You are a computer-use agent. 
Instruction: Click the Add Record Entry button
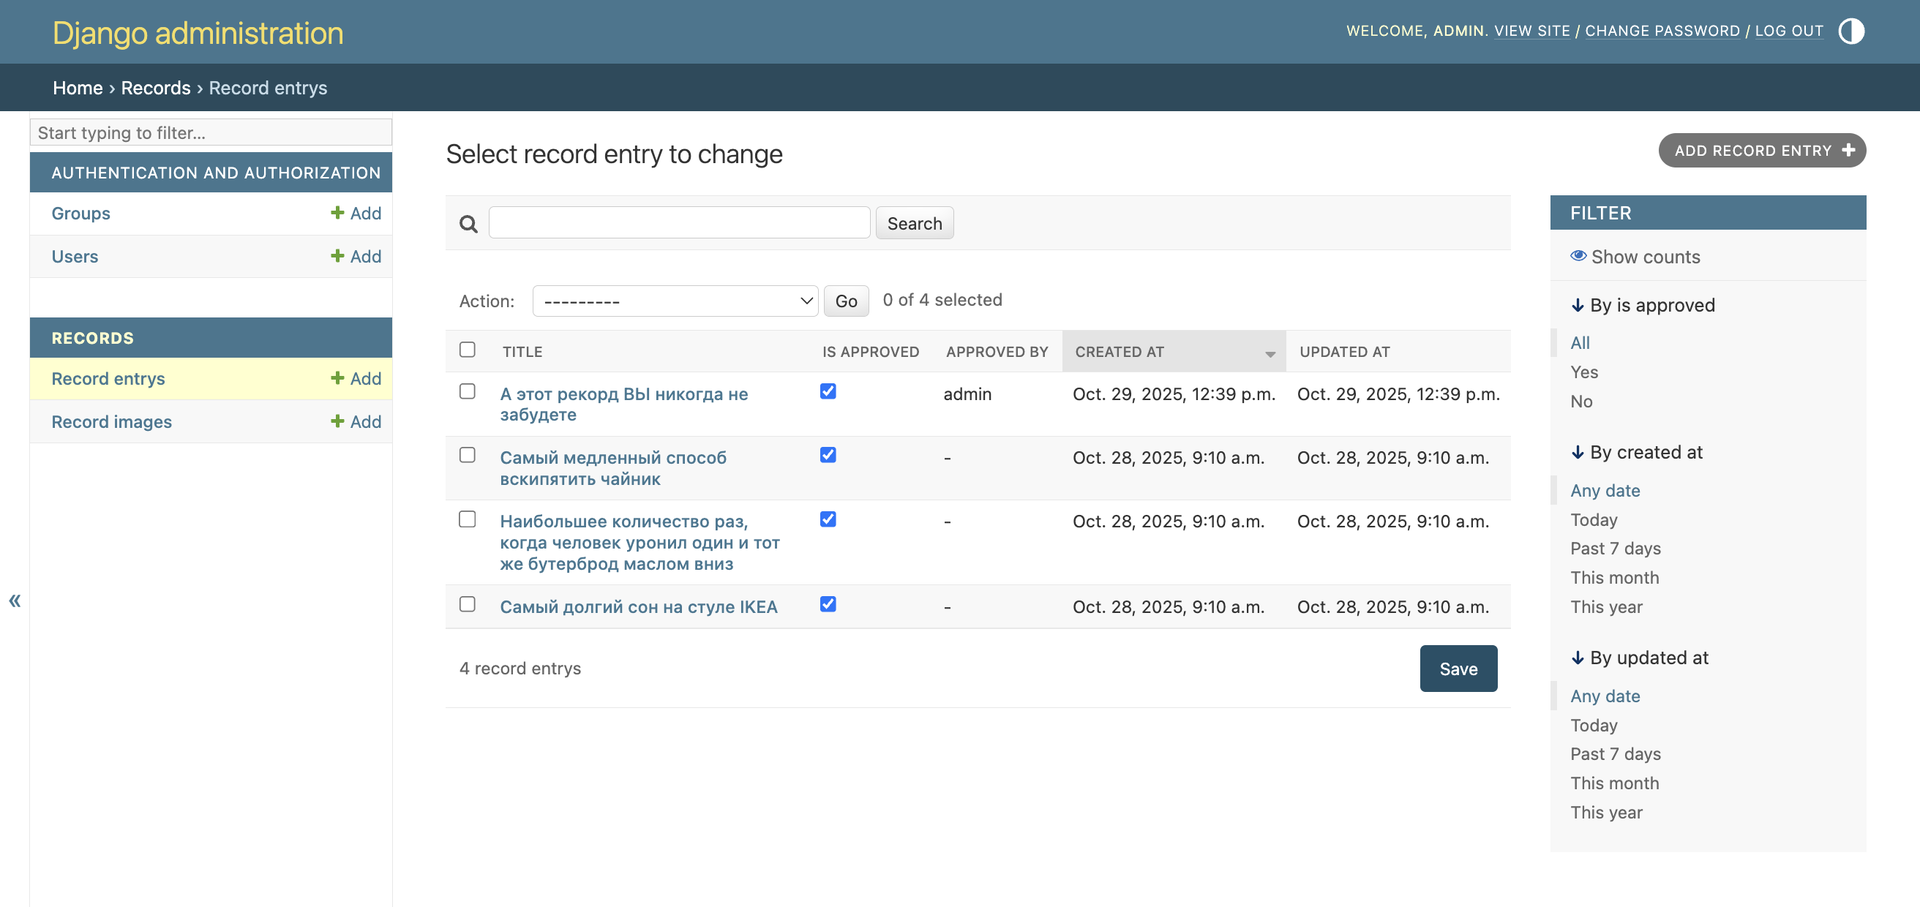tap(1761, 151)
